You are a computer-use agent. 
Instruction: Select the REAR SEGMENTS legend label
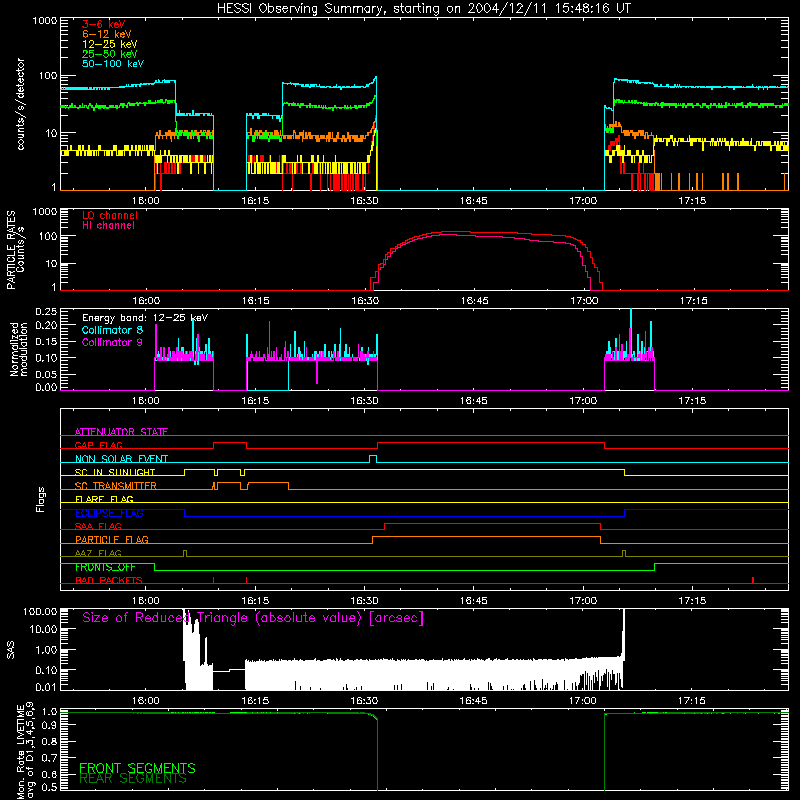click(133, 779)
